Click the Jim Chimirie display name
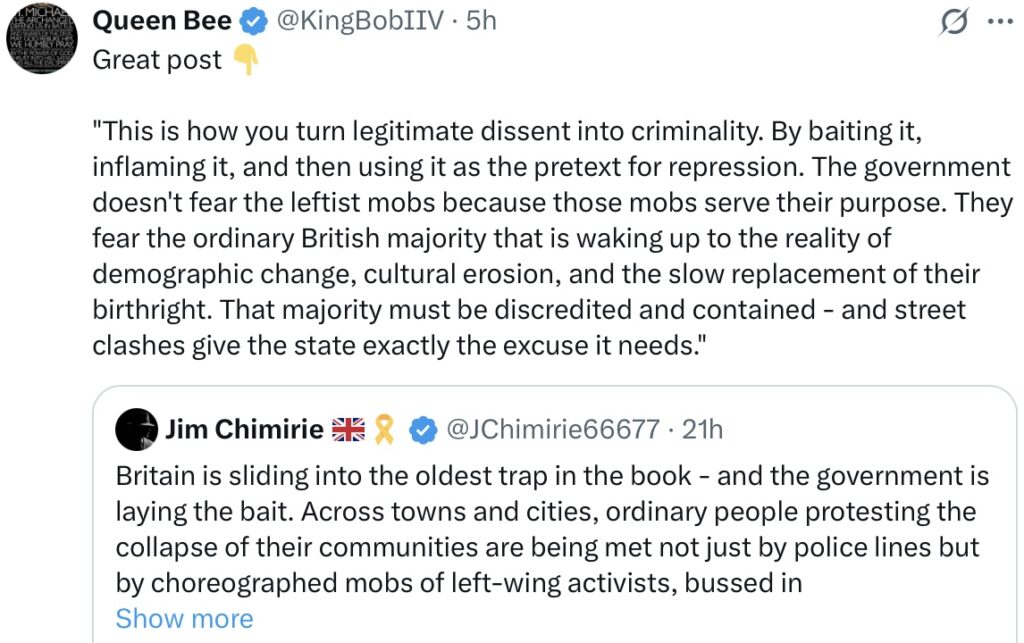This screenshot has width=1024, height=643. coord(244,429)
